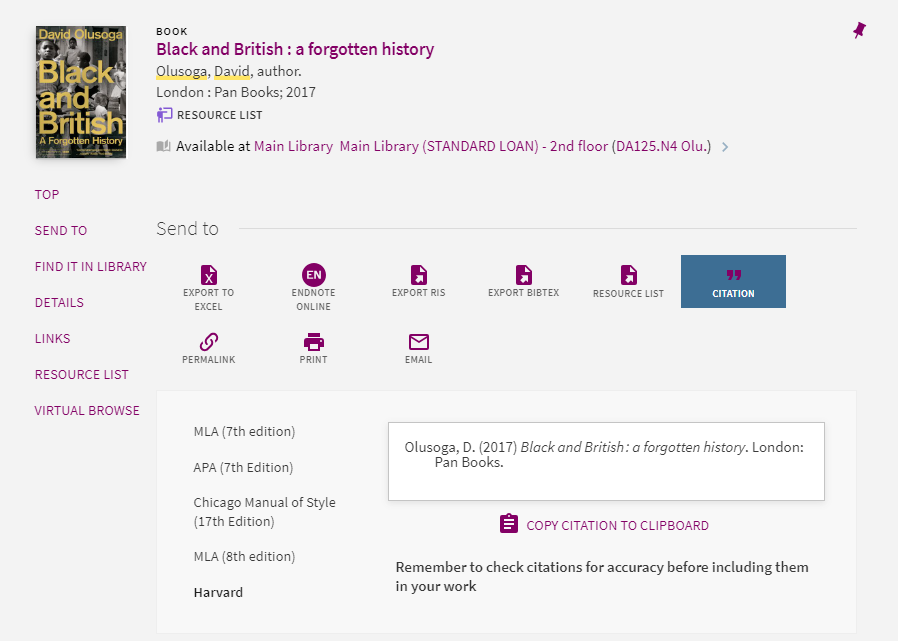Expand availability details chevron
Screen dimensions: 898x641
click(x=725, y=147)
